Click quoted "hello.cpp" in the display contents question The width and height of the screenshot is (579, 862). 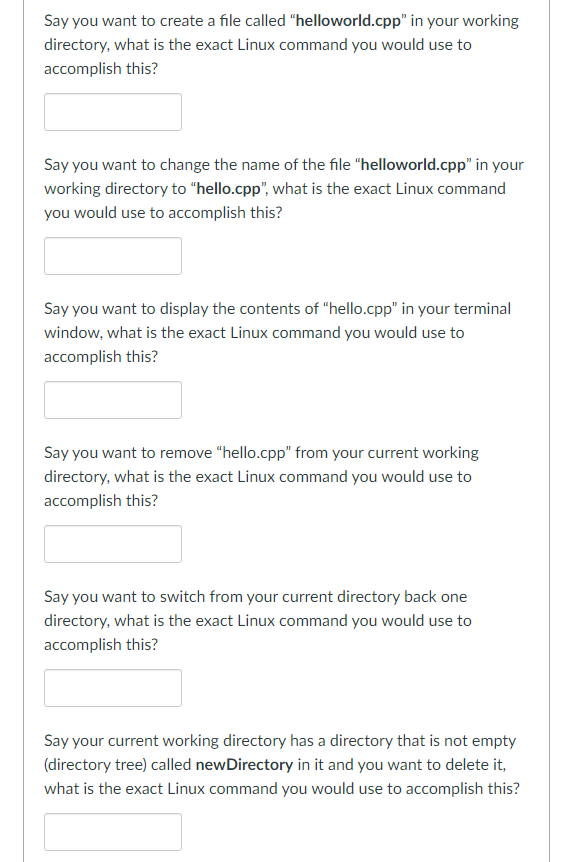coord(360,309)
